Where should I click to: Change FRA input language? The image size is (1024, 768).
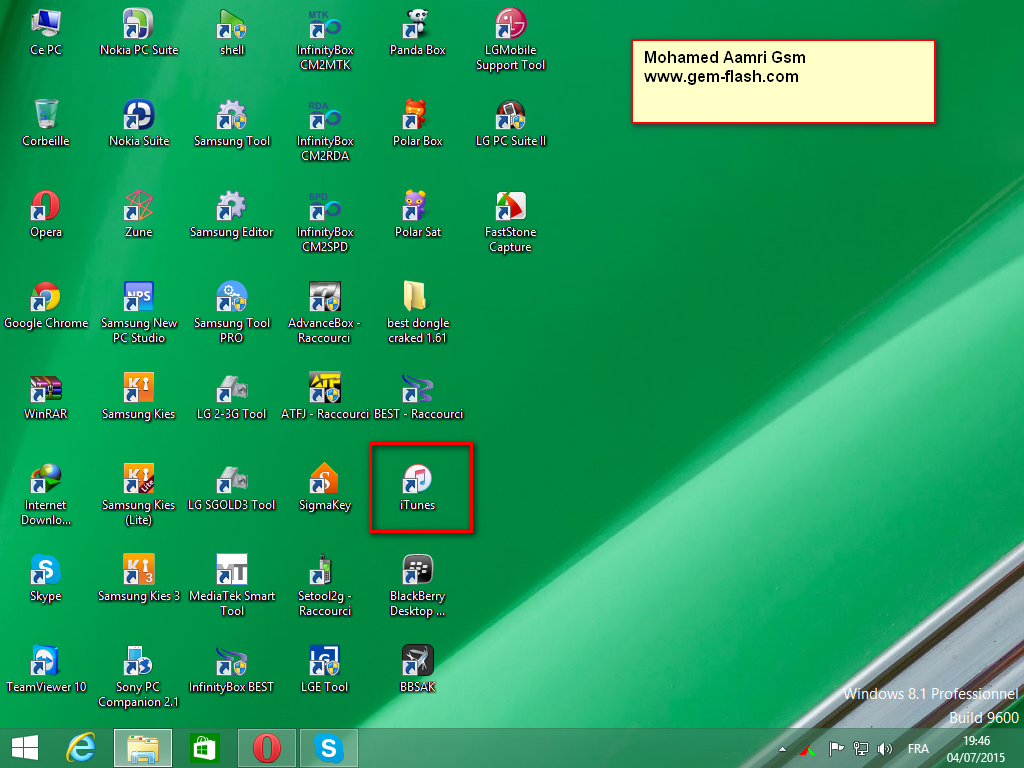(918, 748)
